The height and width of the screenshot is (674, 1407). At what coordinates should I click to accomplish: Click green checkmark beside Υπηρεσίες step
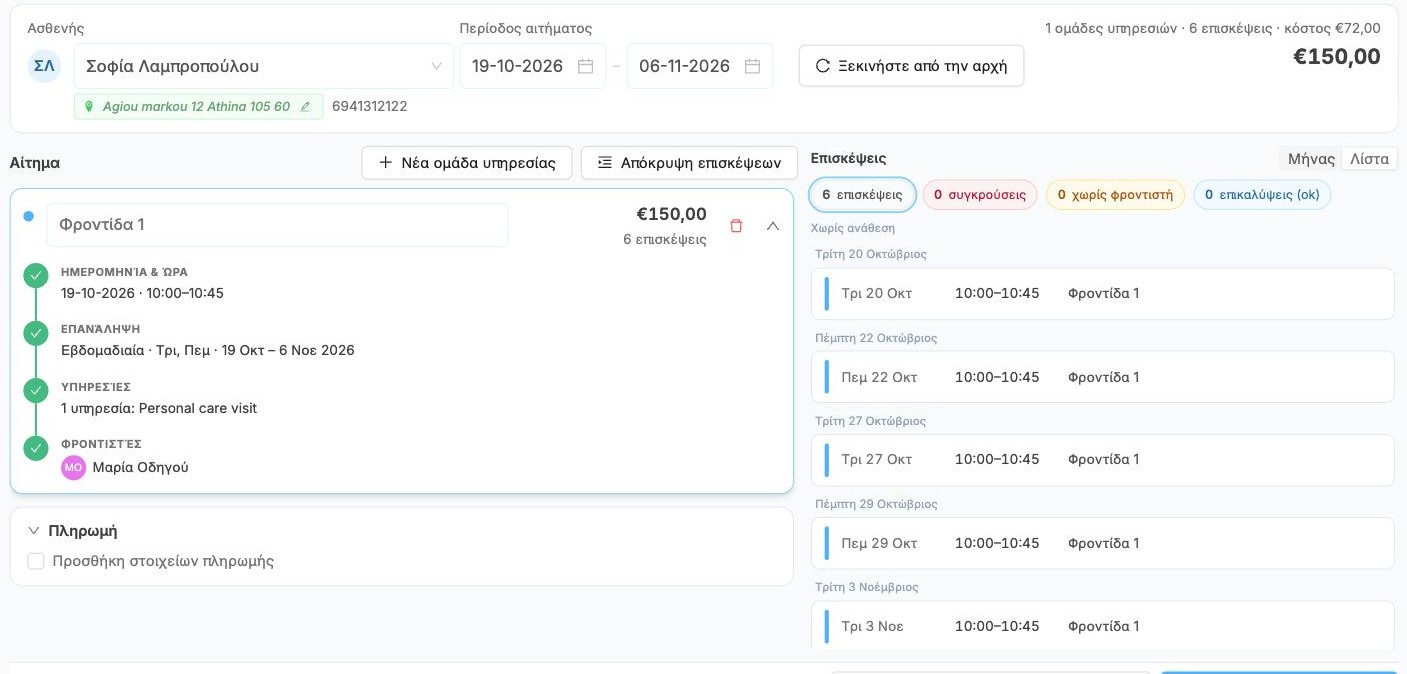point(36,390)
